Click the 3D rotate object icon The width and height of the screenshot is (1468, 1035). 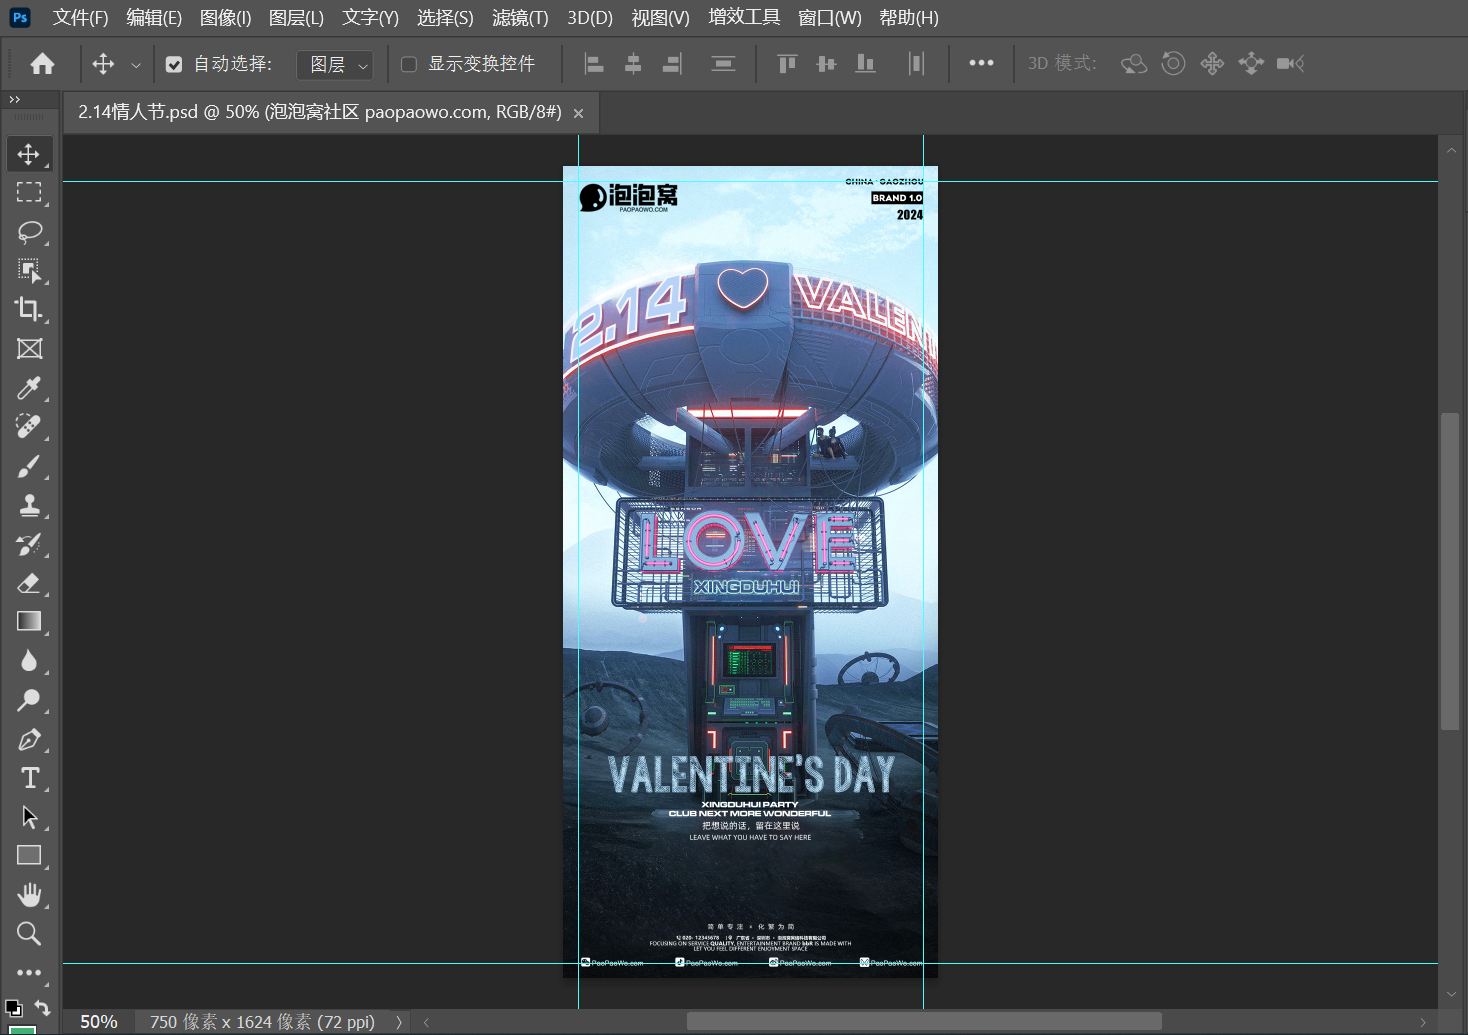[x=1134, y=64]
